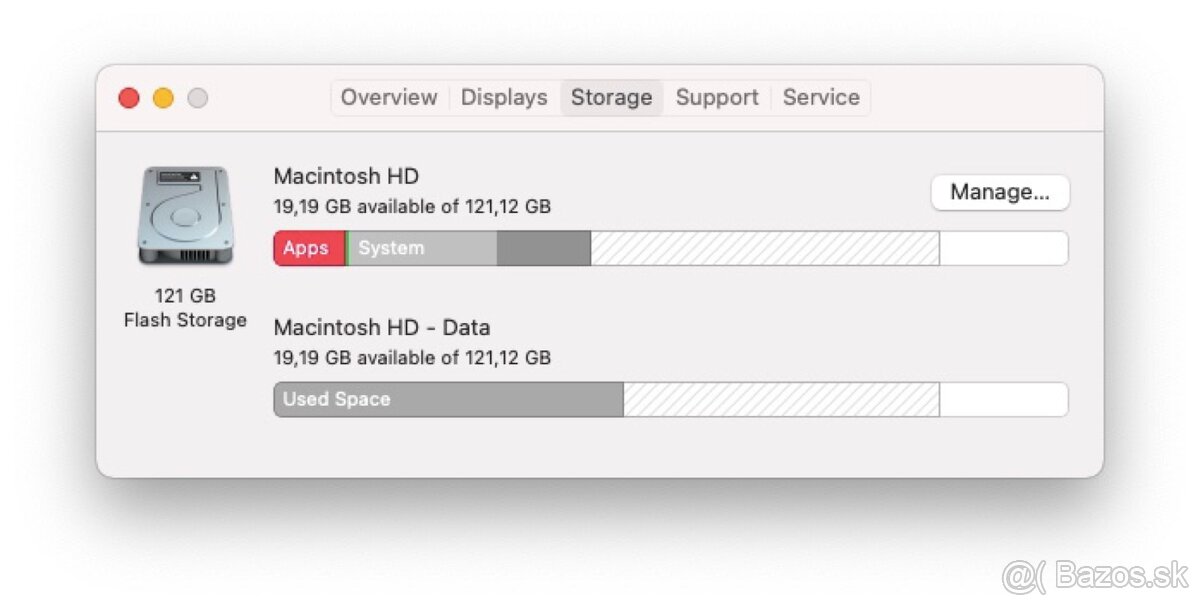Confirm Storage tab is selected by clicking it
Viewport: 1200px width, 605px height.
pyautogui.click(x=611, y=97)
